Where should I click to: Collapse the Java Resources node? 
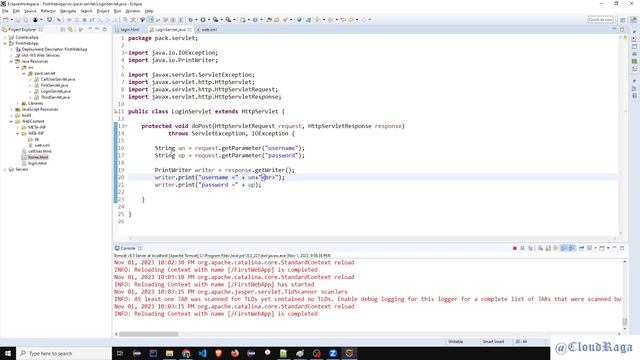[11, 61]
